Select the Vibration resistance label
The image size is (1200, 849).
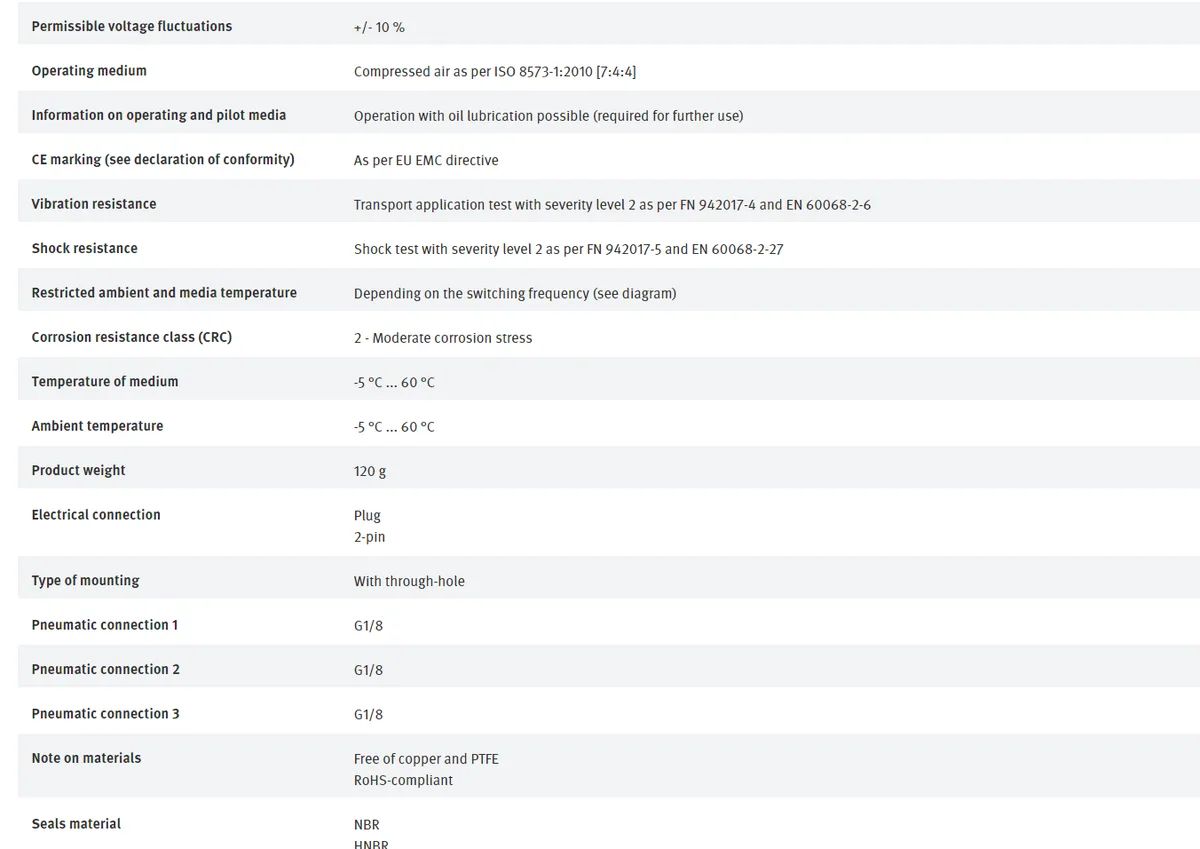point(94,204)
